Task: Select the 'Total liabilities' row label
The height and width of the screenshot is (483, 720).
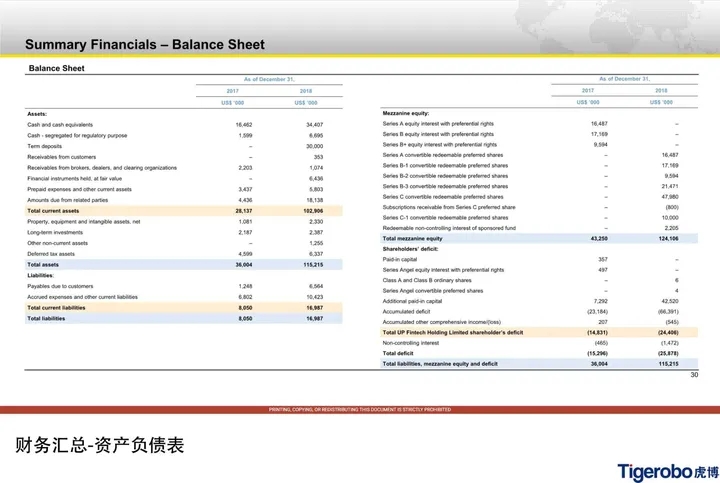Action: 46,319
